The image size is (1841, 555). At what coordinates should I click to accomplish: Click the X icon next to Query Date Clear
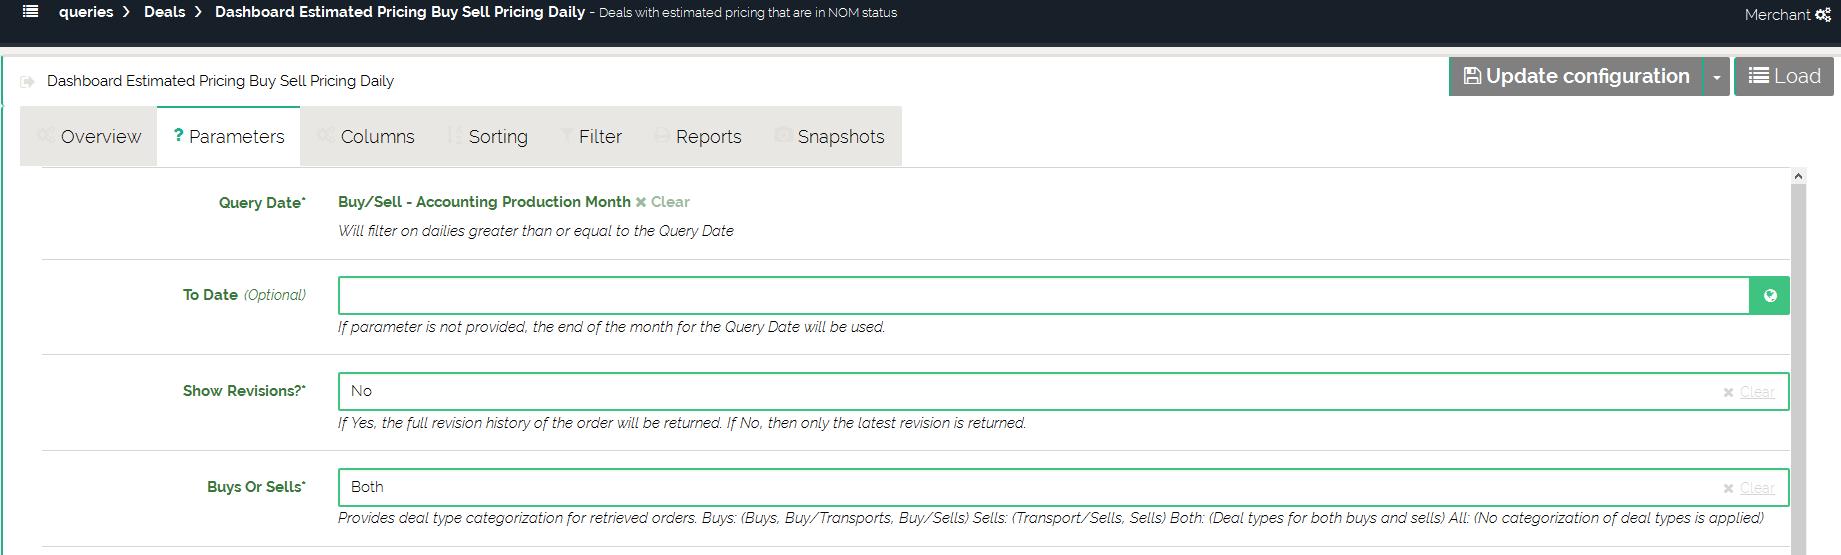tap(641, 202)
